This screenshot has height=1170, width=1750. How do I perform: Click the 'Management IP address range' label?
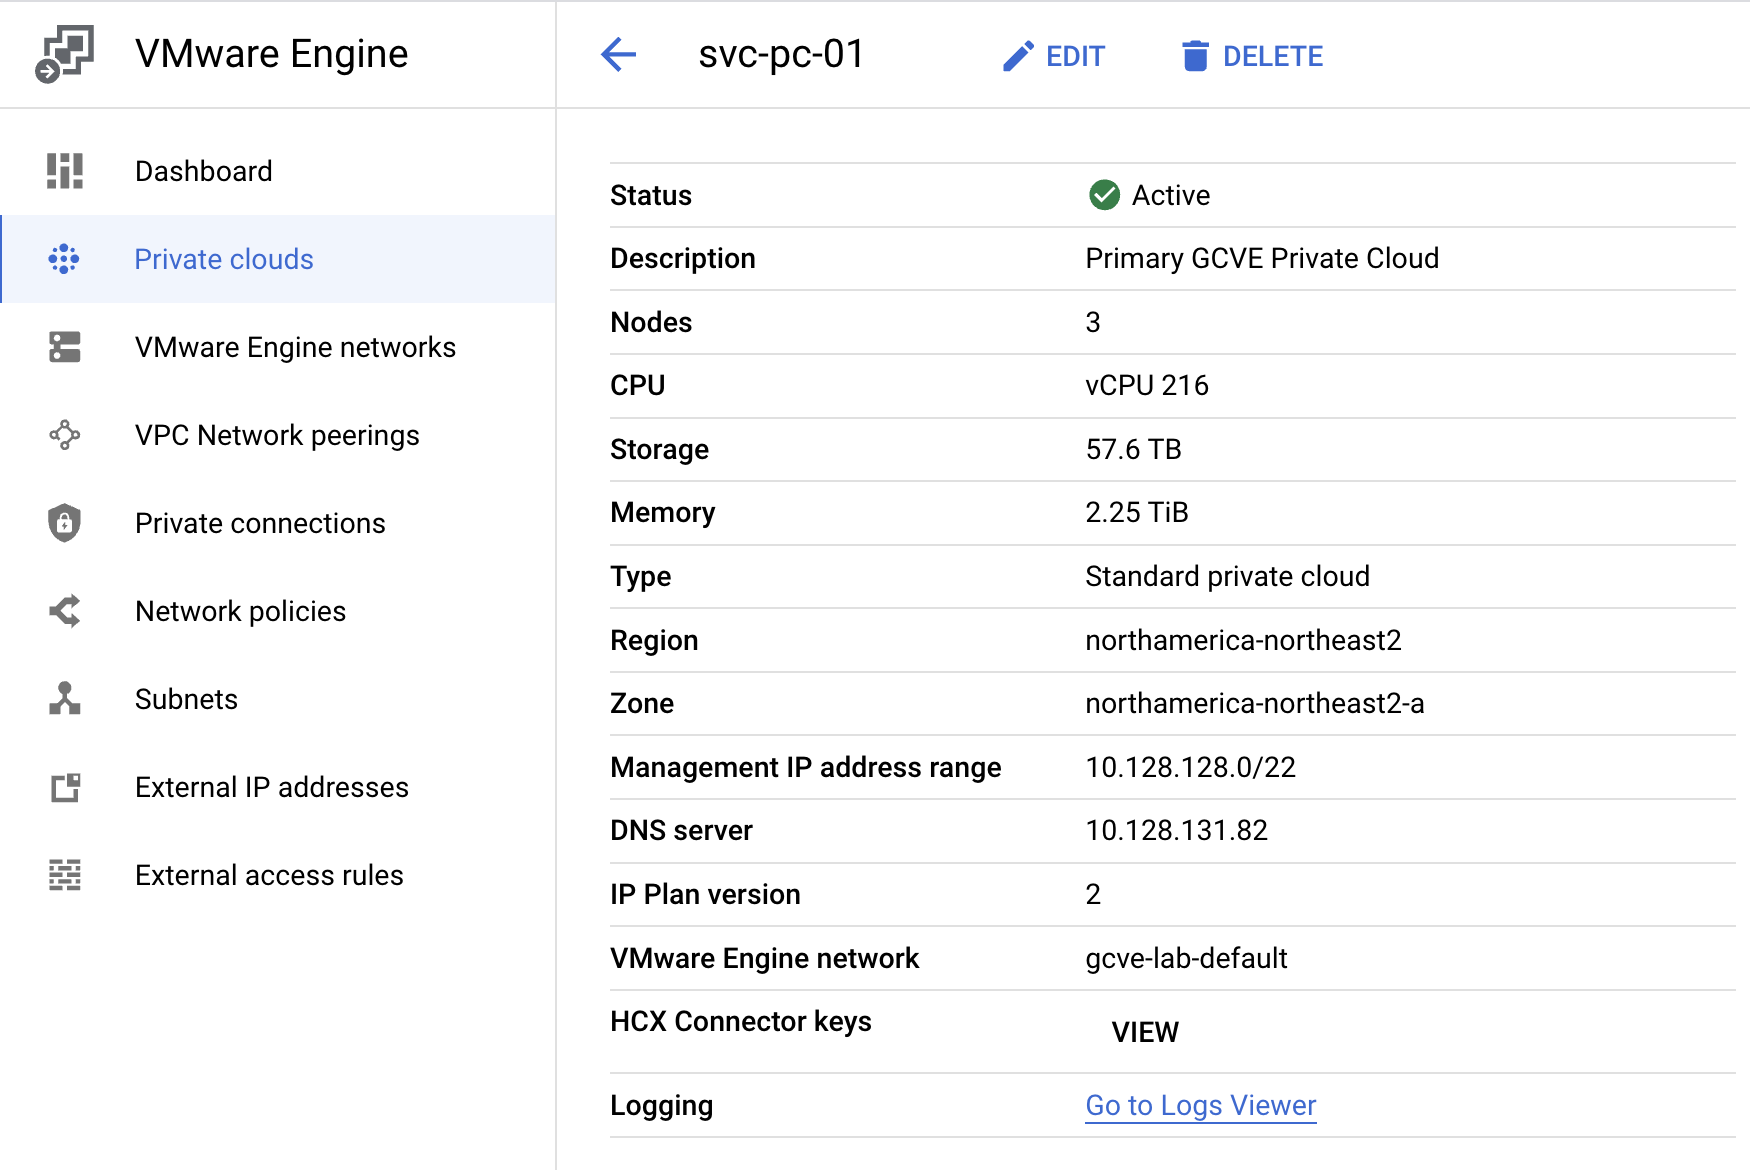coord(806,767)
